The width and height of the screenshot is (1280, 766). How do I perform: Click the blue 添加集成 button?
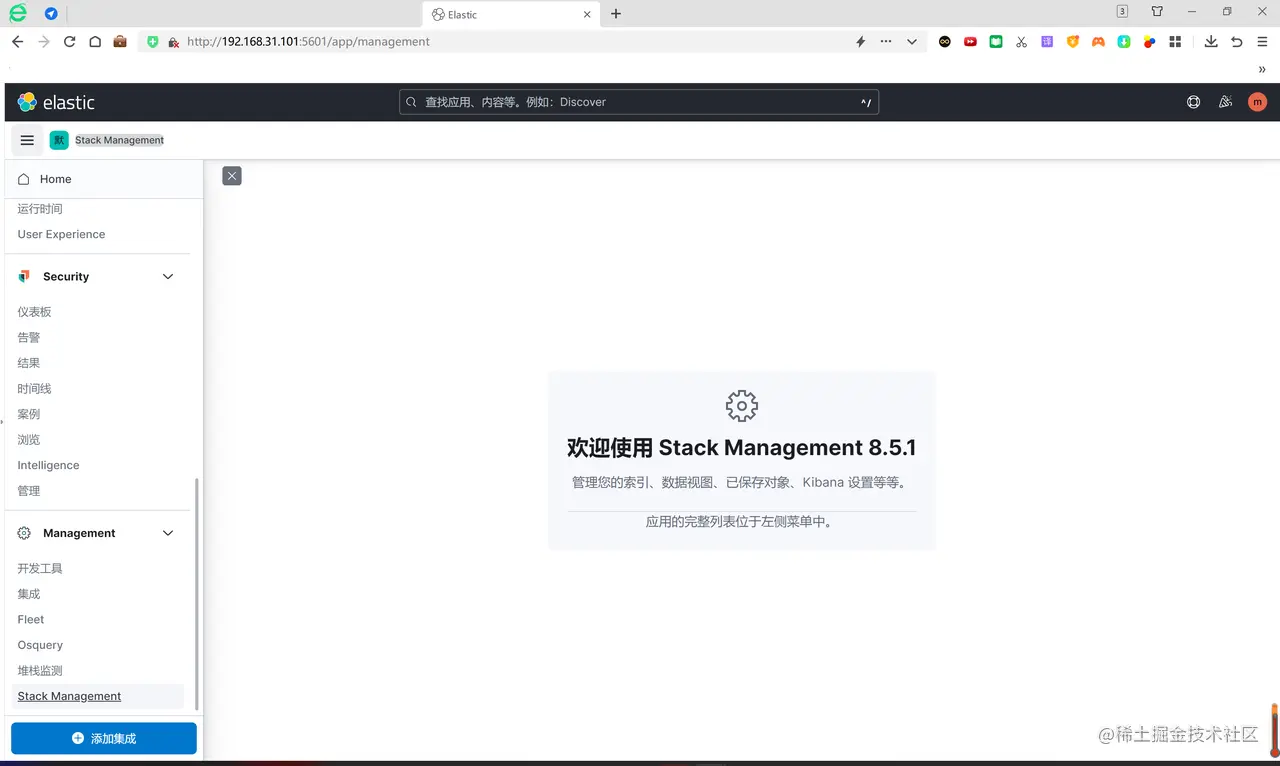104,738
